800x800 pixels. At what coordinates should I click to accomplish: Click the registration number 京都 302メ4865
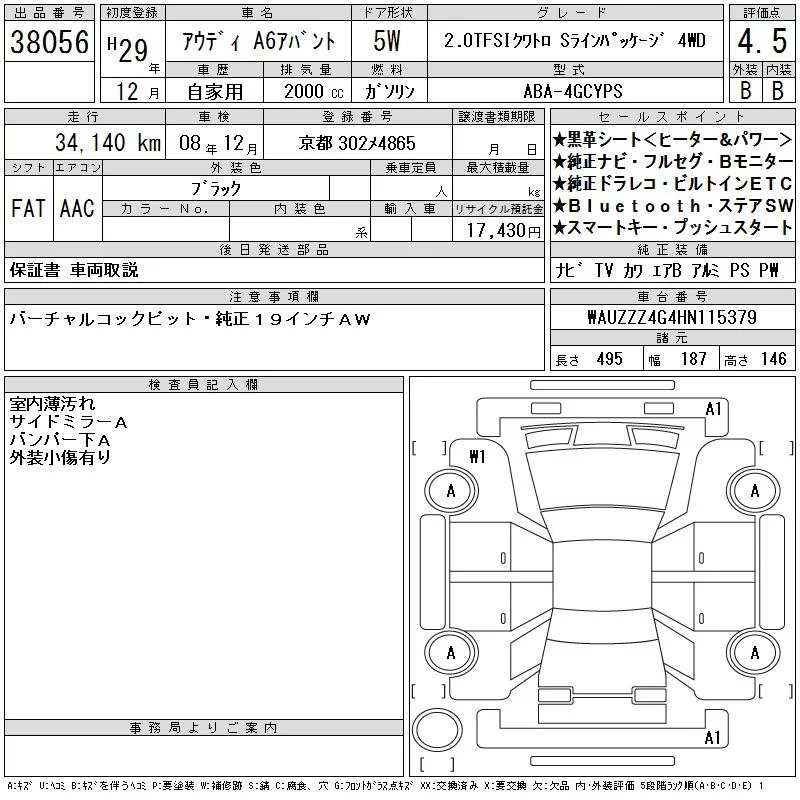tap(357, 143)
